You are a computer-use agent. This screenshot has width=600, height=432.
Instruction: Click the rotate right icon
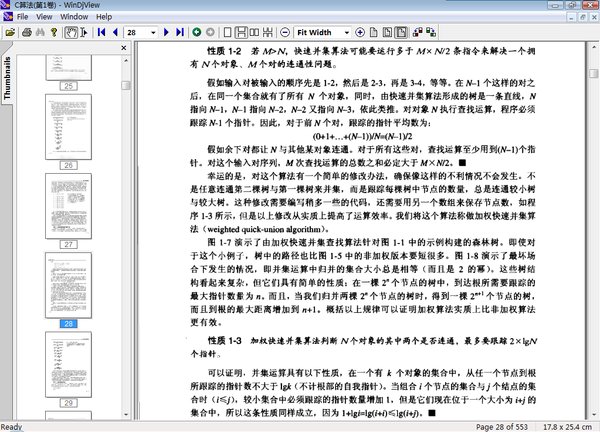click(431, 33)
